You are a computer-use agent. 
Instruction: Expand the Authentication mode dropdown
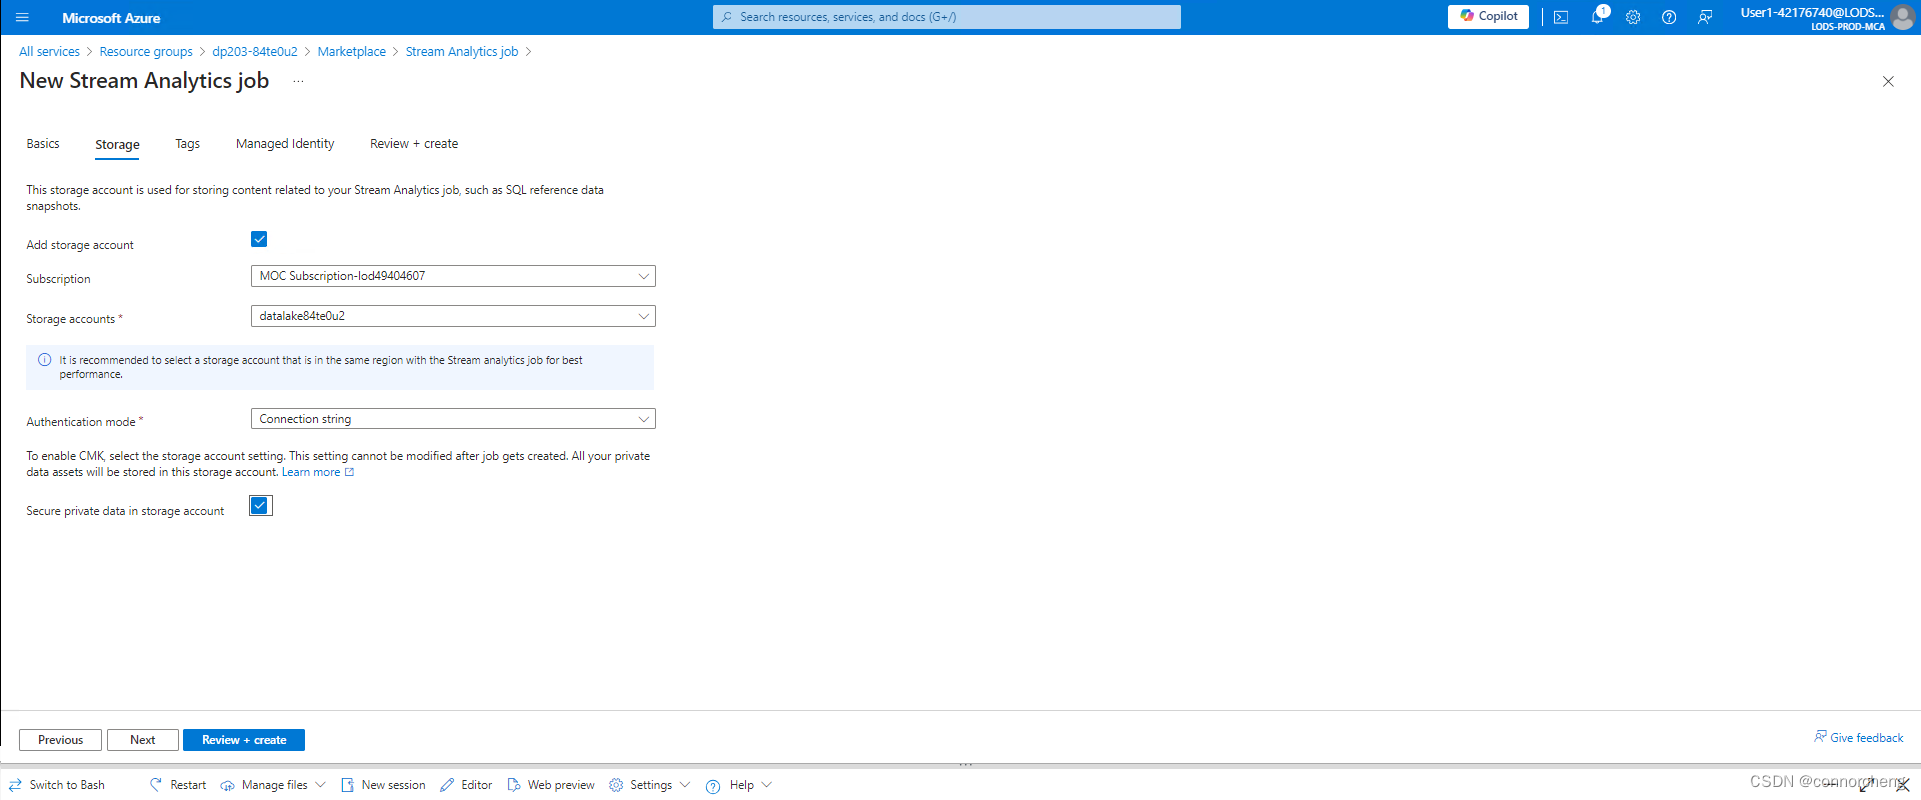click(453, 419)
